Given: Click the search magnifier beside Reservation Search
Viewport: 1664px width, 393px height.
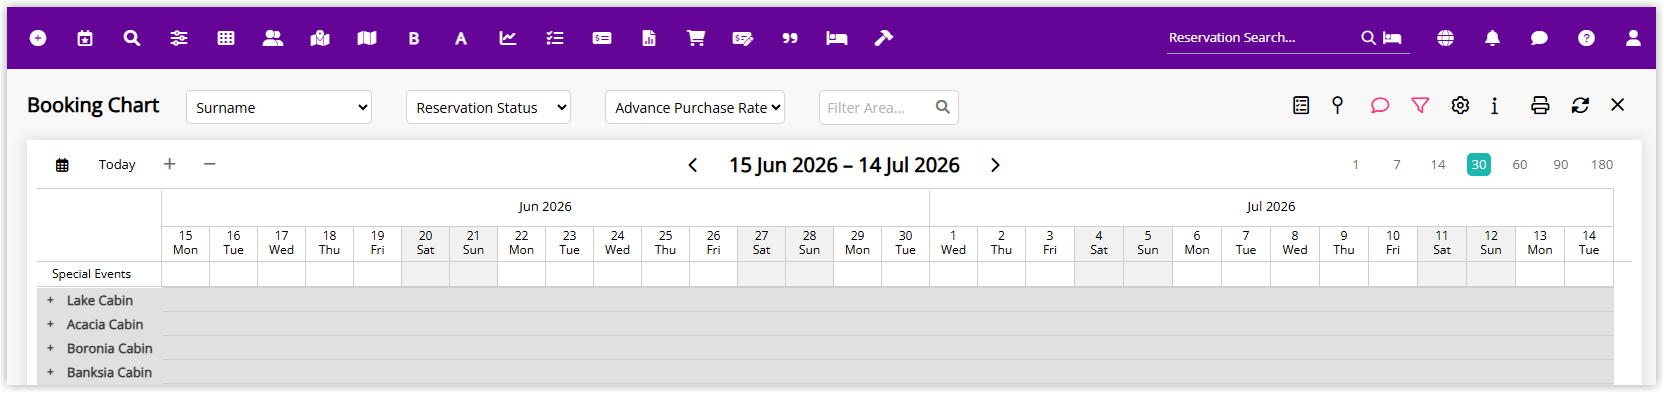Looking at the screenshot, I should tap(1368, 38).
